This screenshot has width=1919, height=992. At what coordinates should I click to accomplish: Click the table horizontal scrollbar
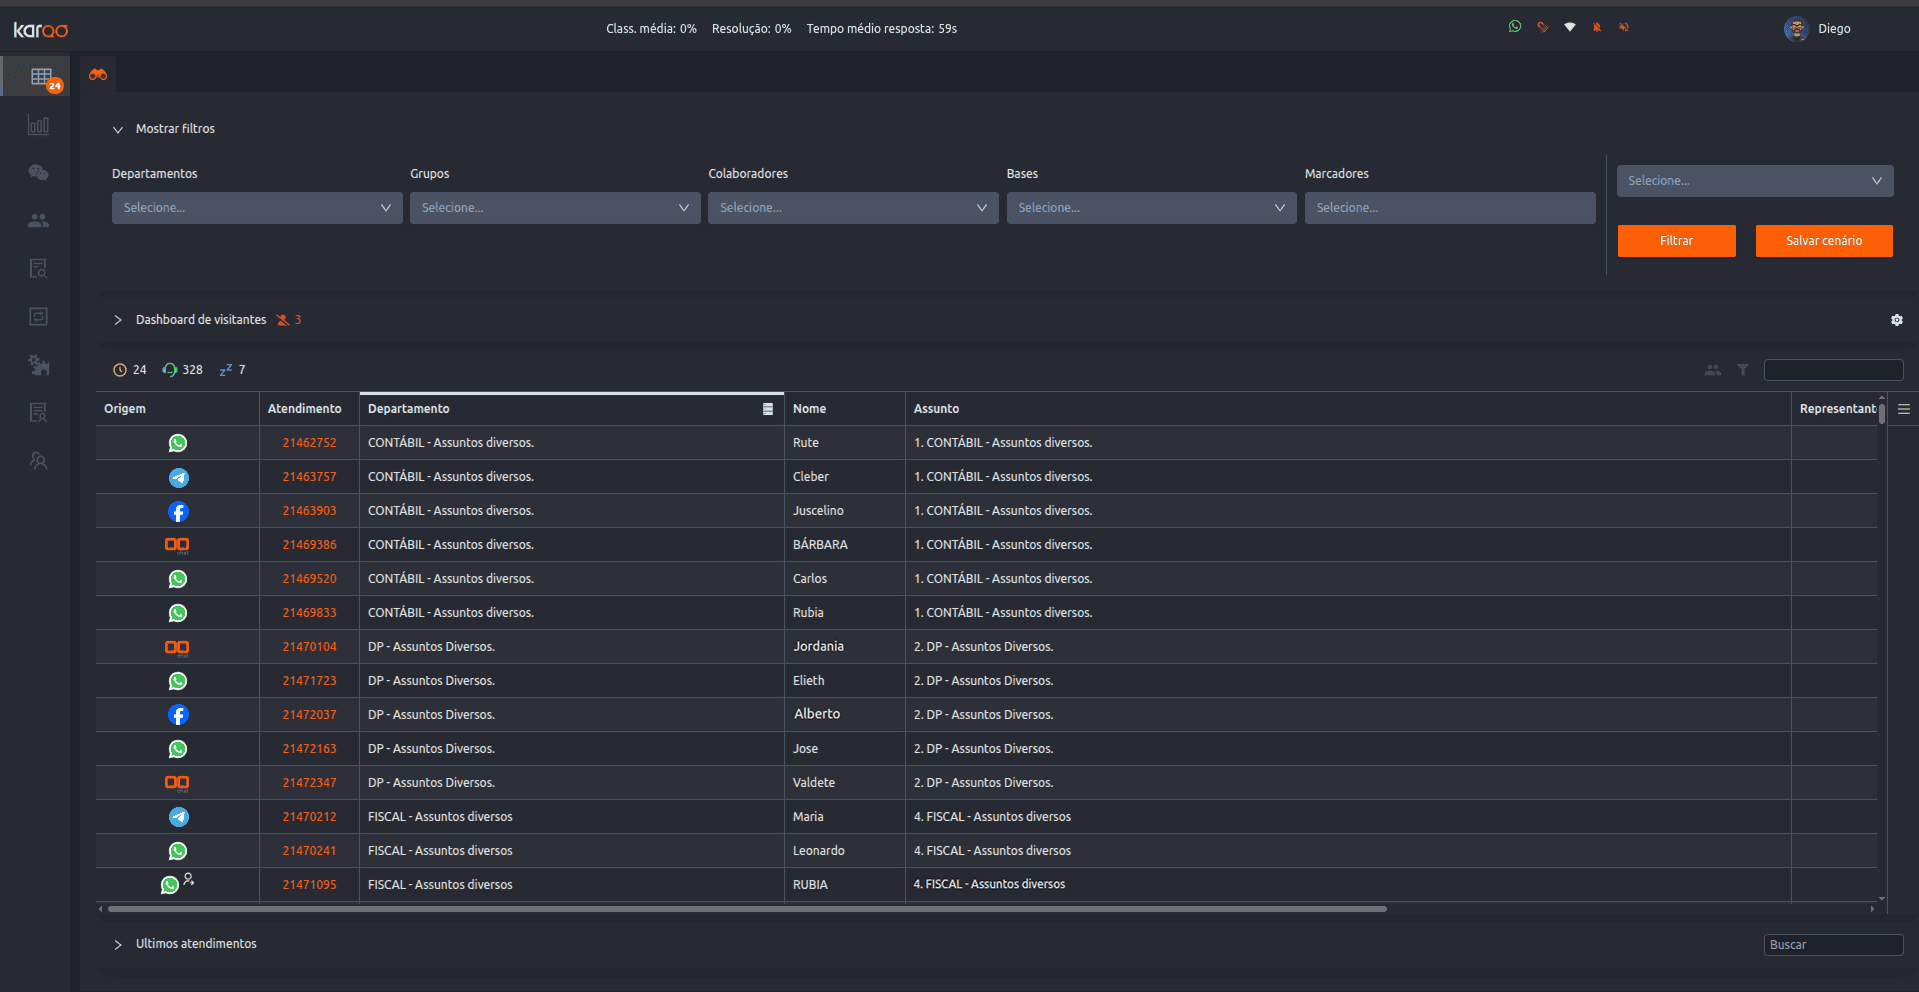coord(746,909)
